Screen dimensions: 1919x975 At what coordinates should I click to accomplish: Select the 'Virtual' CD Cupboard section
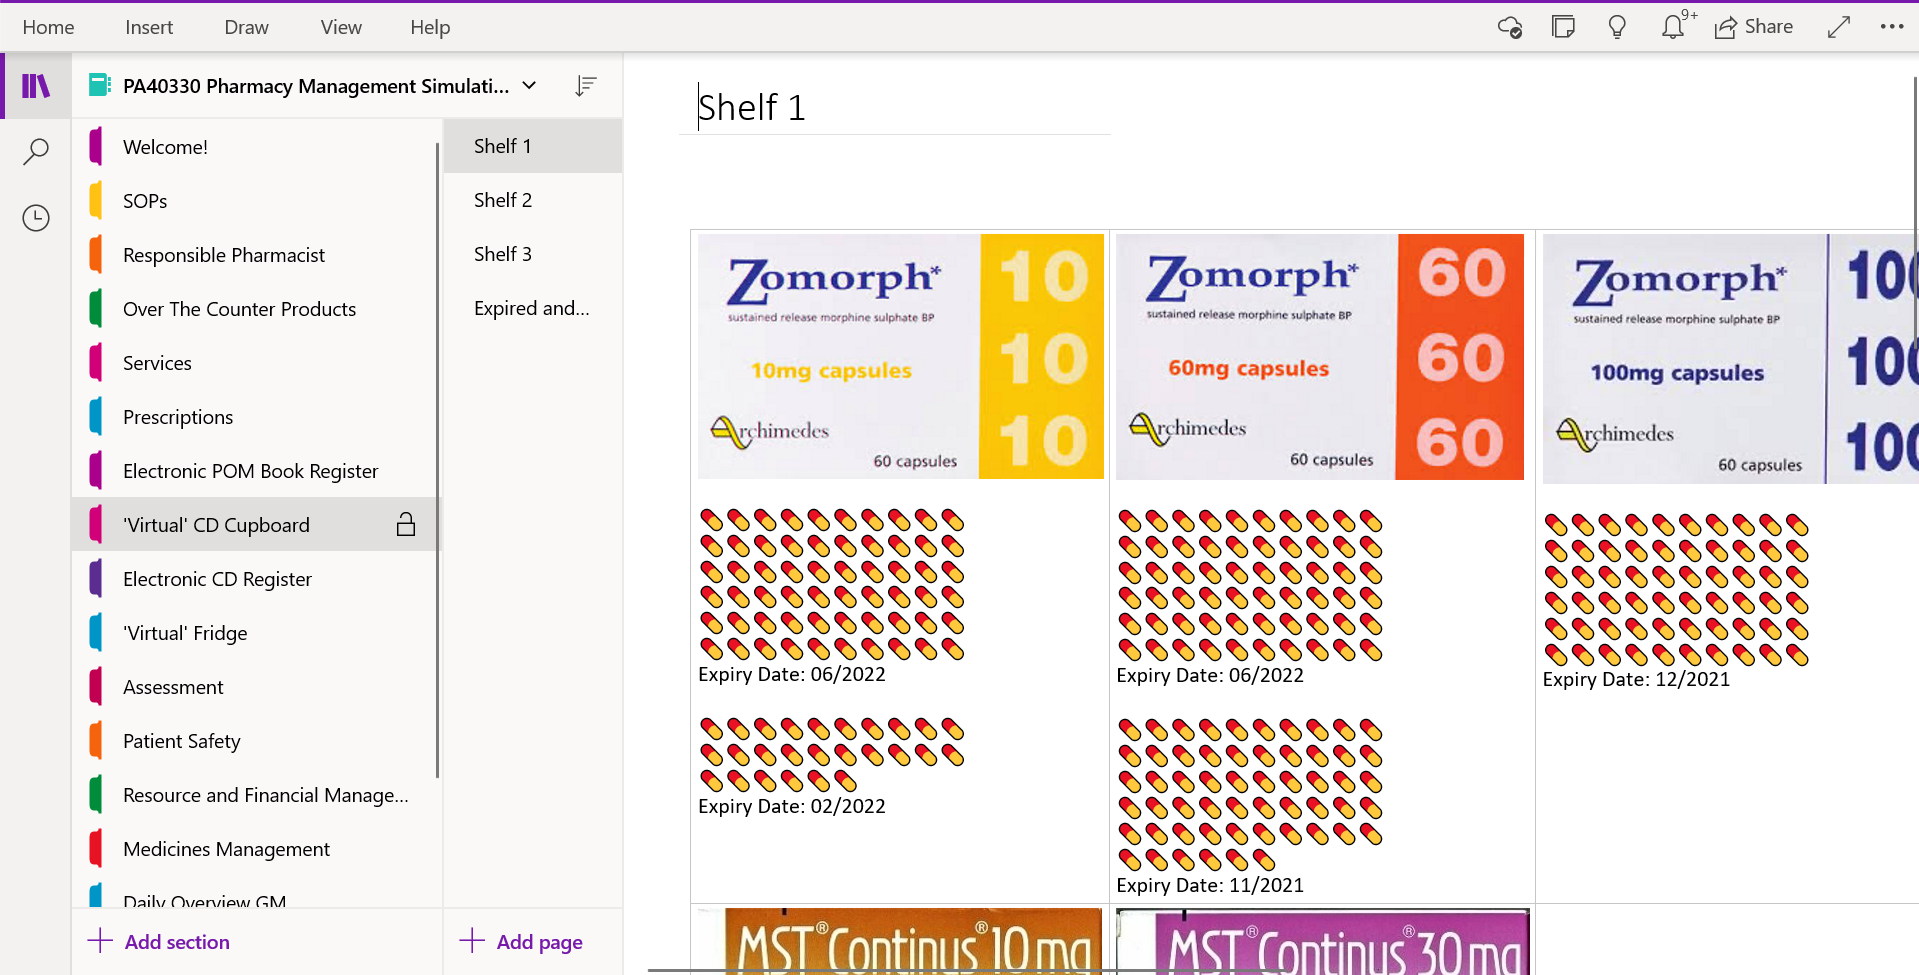pyautogui.click(x=255, y=525)
